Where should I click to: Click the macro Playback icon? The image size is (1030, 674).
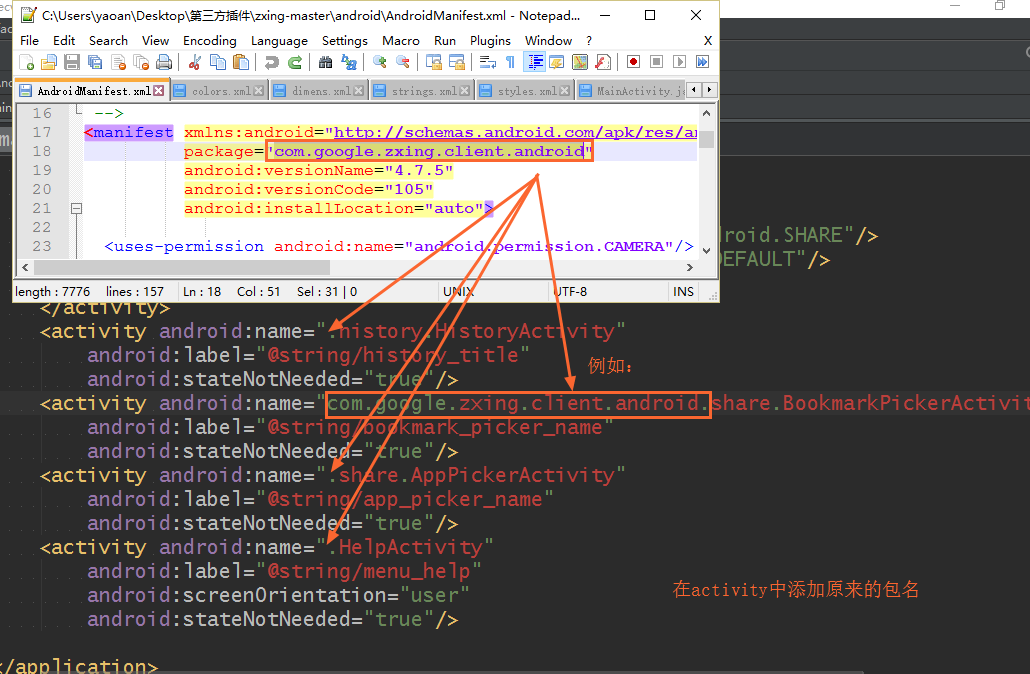pyautogui.click(x=679, y=62)
